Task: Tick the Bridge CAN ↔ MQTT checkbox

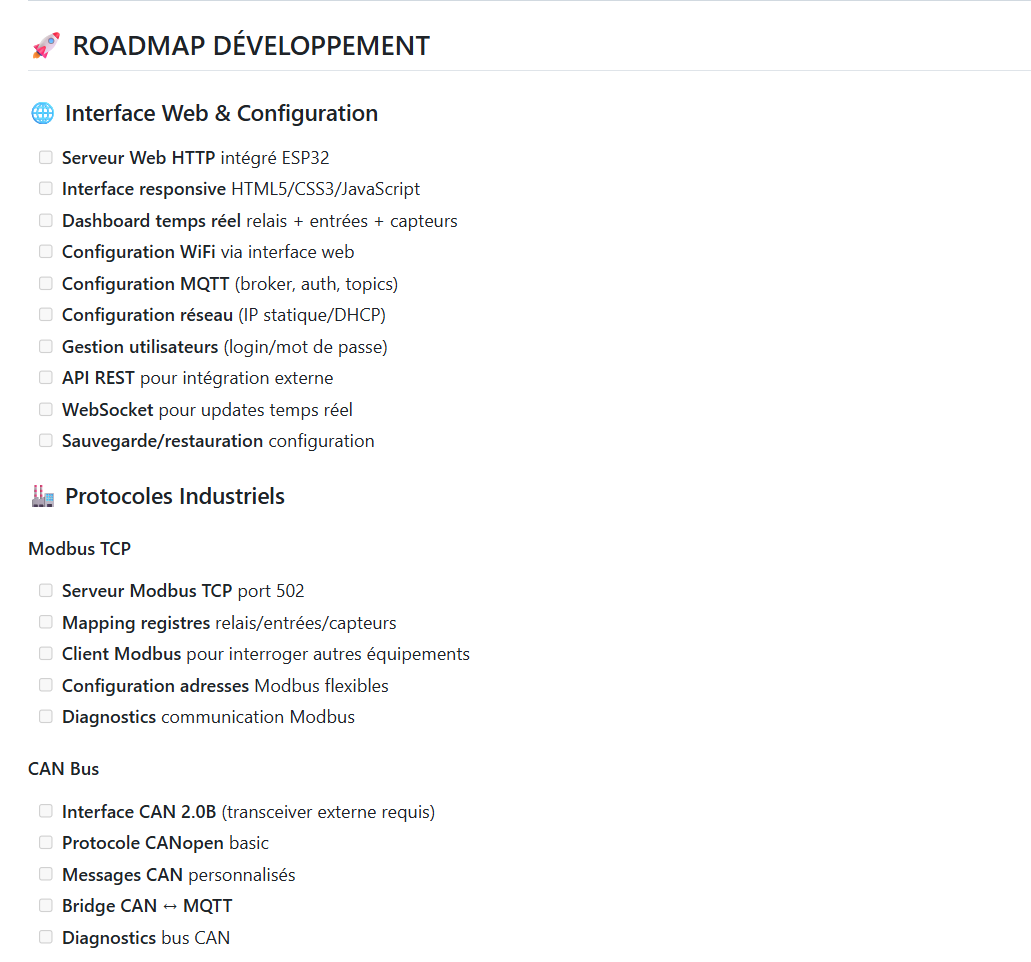Action: point(46,906)
